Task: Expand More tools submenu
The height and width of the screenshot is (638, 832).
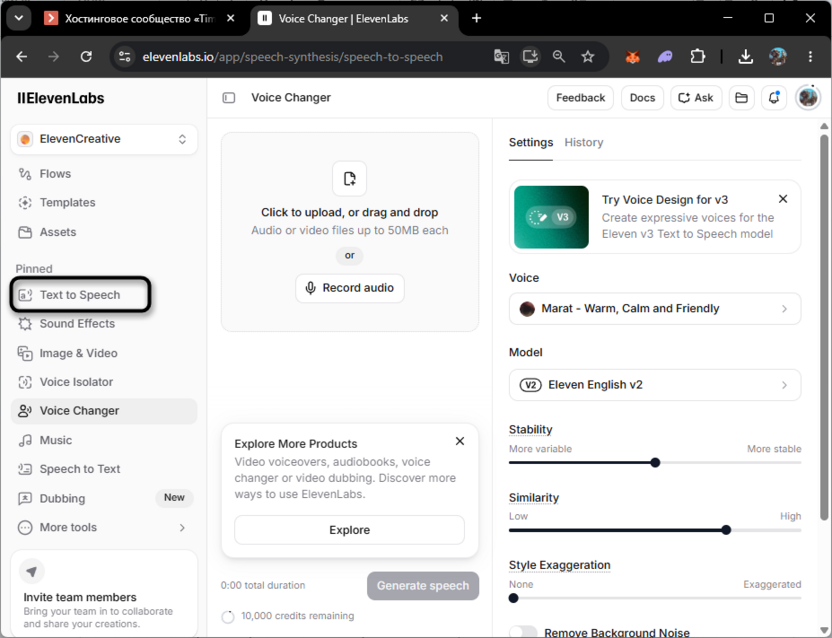Action: 104,528
